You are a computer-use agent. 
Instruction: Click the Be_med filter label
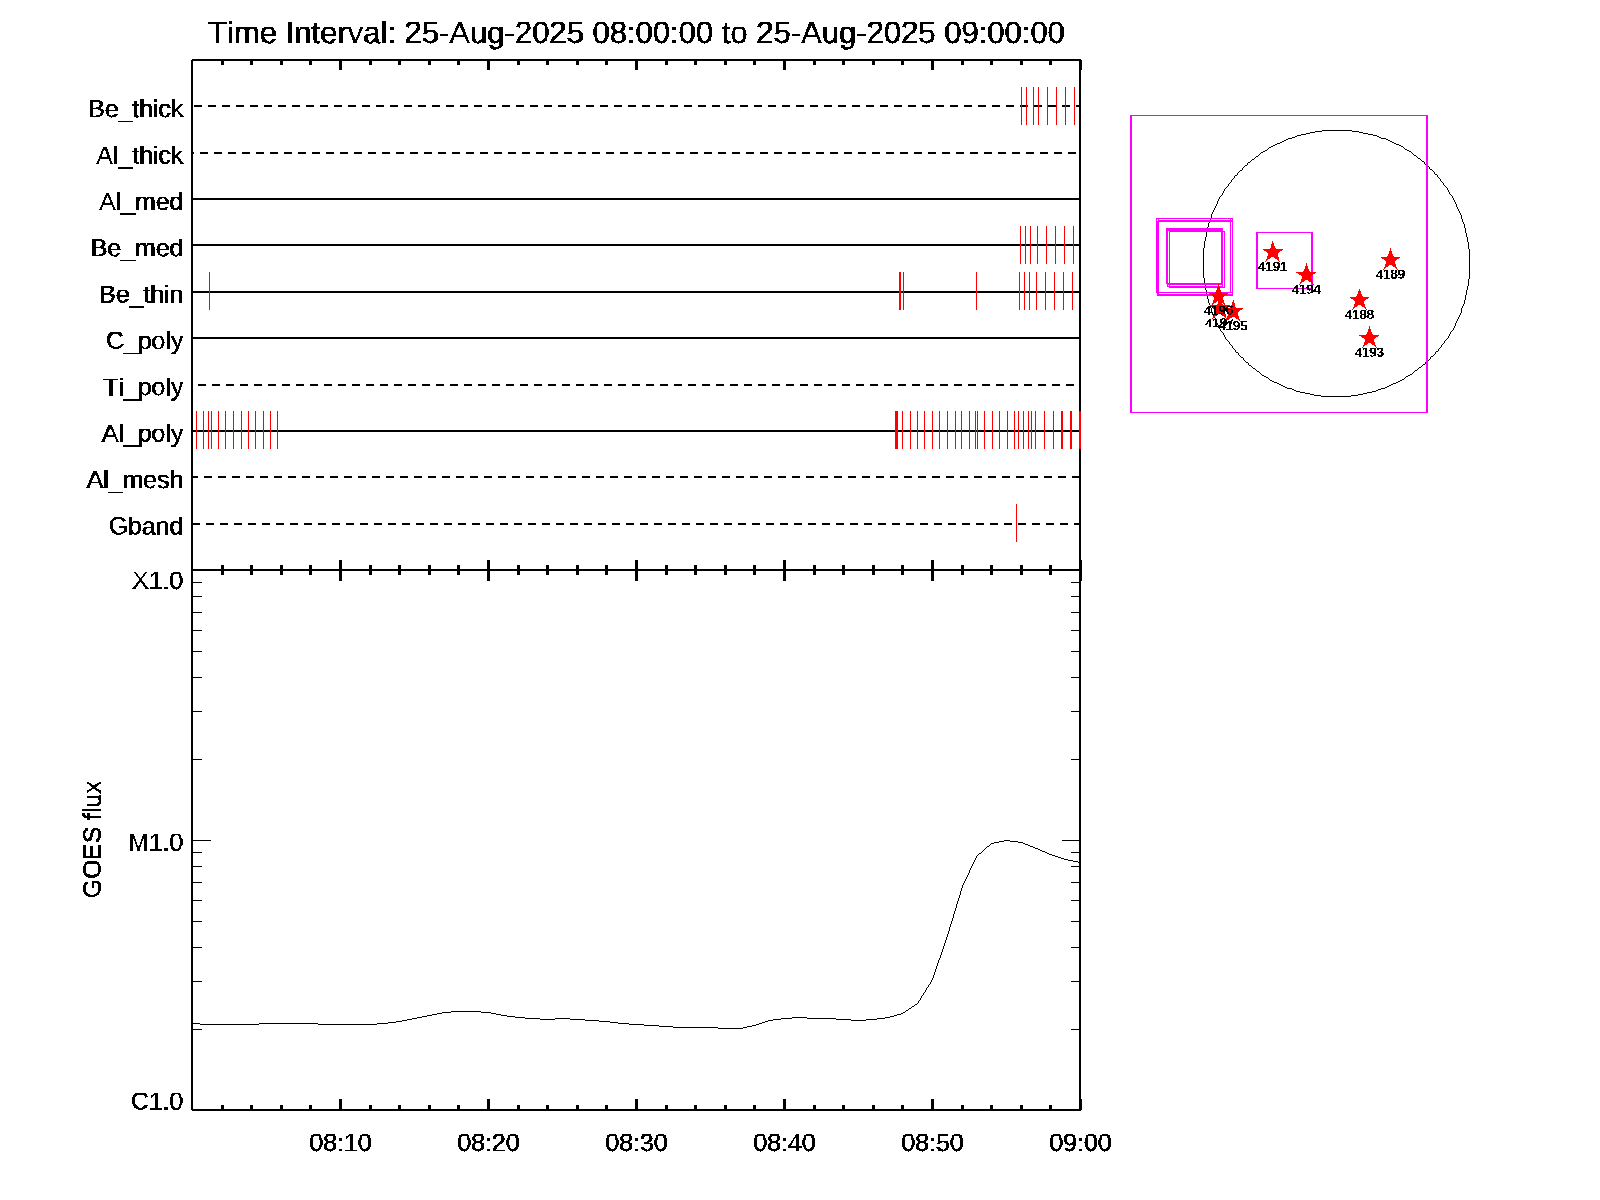(x=137, y=248)
